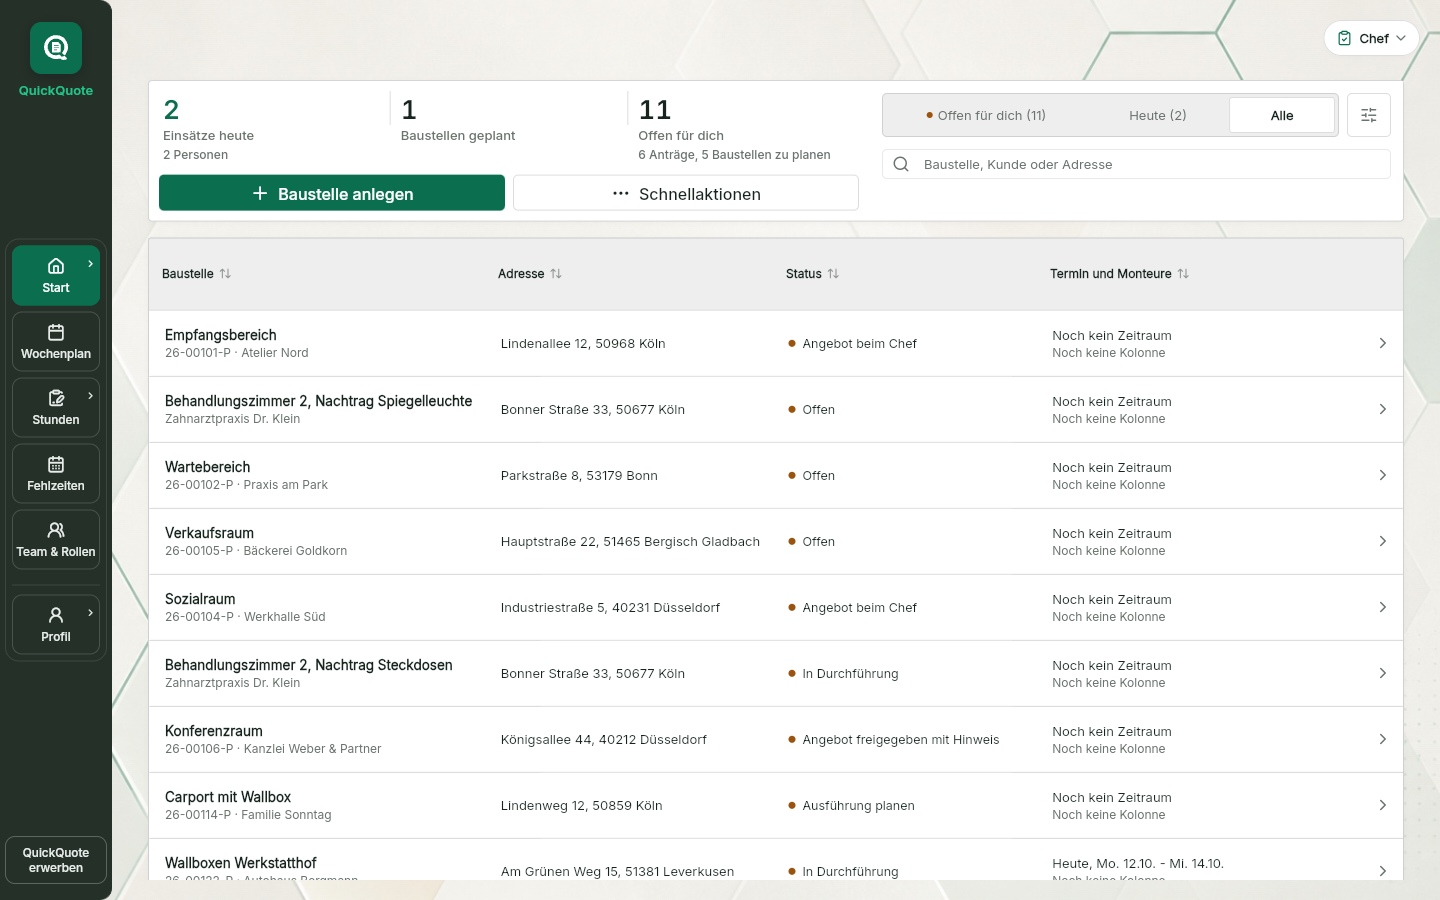Click QuickQuote erwerben button
This screenshot has width=1440, height=900.
(x=56, y=860)
